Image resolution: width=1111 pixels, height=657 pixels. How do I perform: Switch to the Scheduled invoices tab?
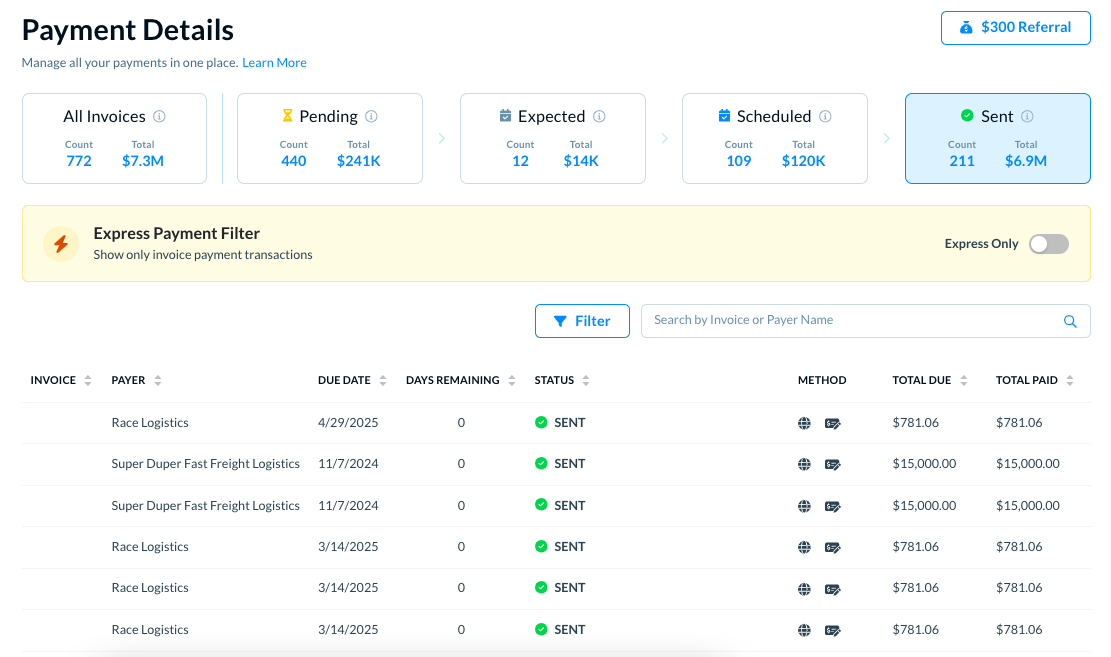774,139
